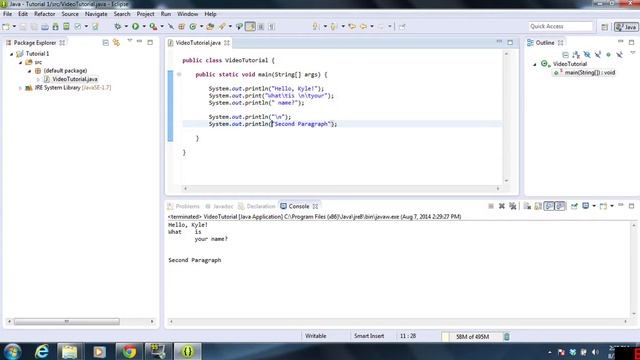
Task: Collapse the Tutorial 1 project node
Action: click(11, 54)
